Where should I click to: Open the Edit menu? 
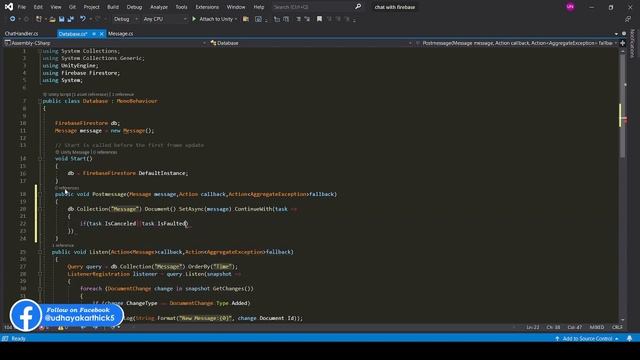coord(38,7)
